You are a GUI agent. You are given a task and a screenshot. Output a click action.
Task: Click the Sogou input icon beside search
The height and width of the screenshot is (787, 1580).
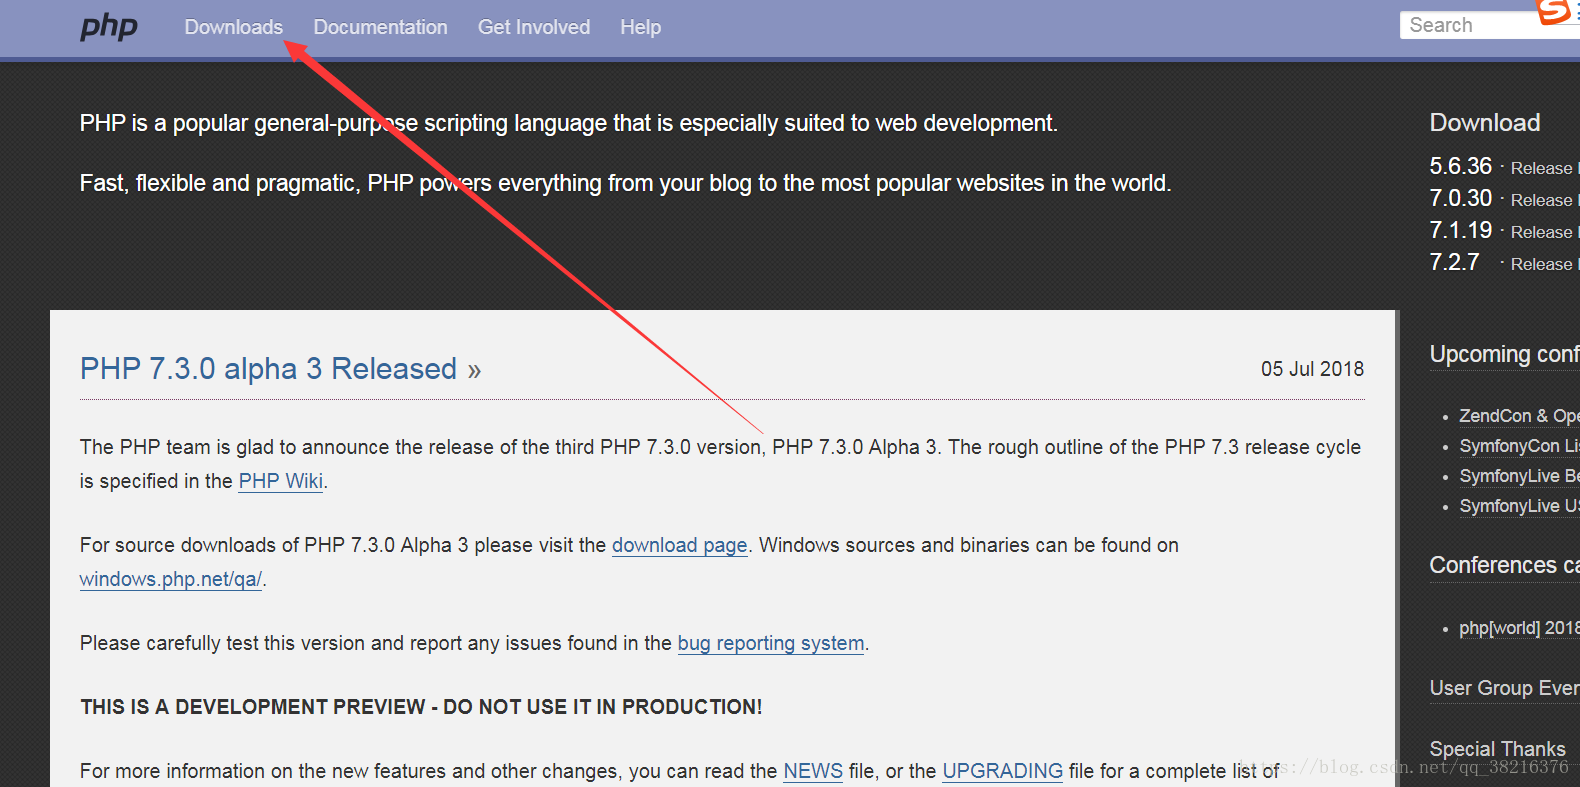click(x=1554, y=11)
